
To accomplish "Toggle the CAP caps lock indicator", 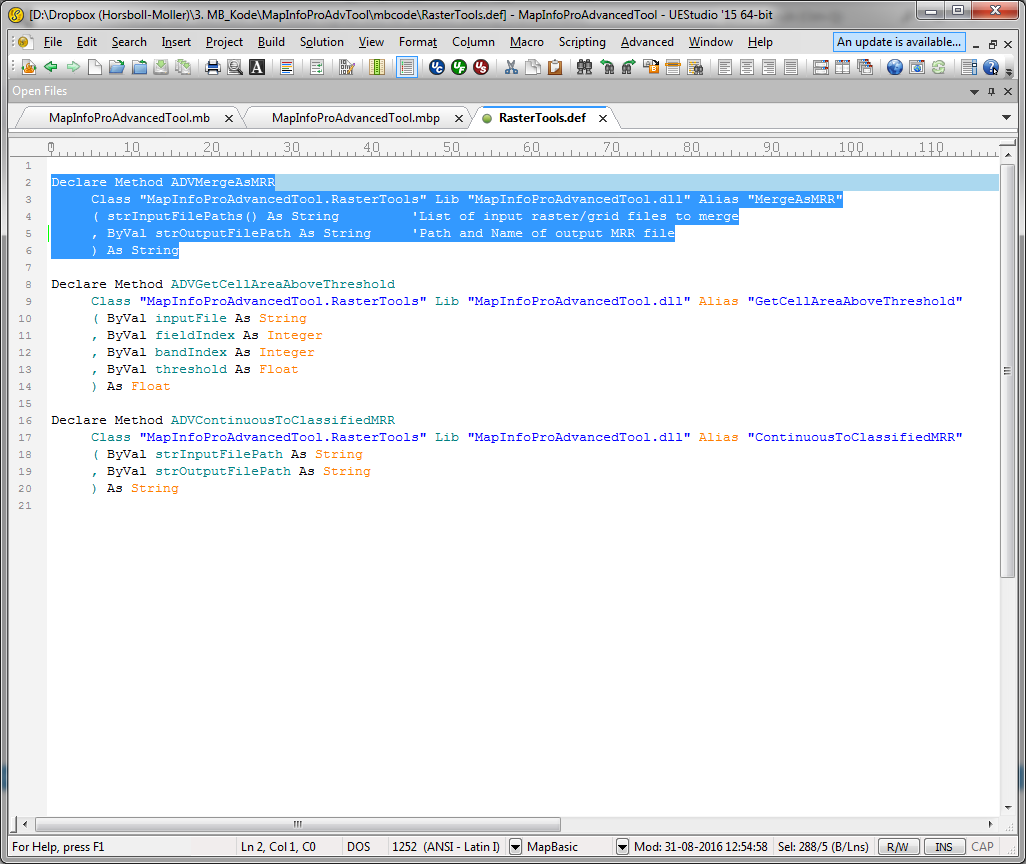I will (x=982, y=847).
